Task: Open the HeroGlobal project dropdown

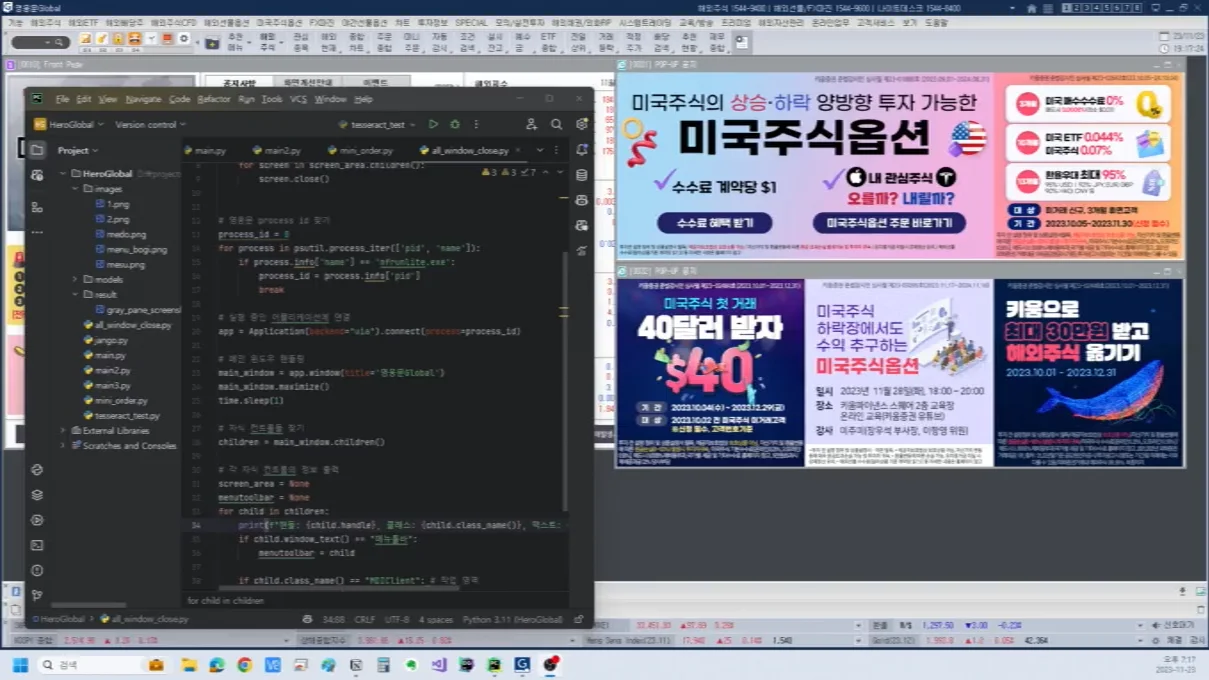Action: (x=67, y=124)
